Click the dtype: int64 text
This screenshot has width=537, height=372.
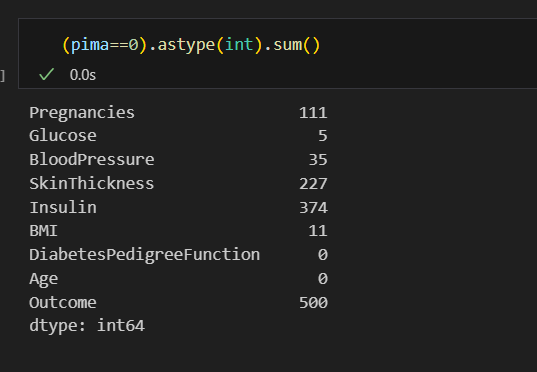(87, 325)
